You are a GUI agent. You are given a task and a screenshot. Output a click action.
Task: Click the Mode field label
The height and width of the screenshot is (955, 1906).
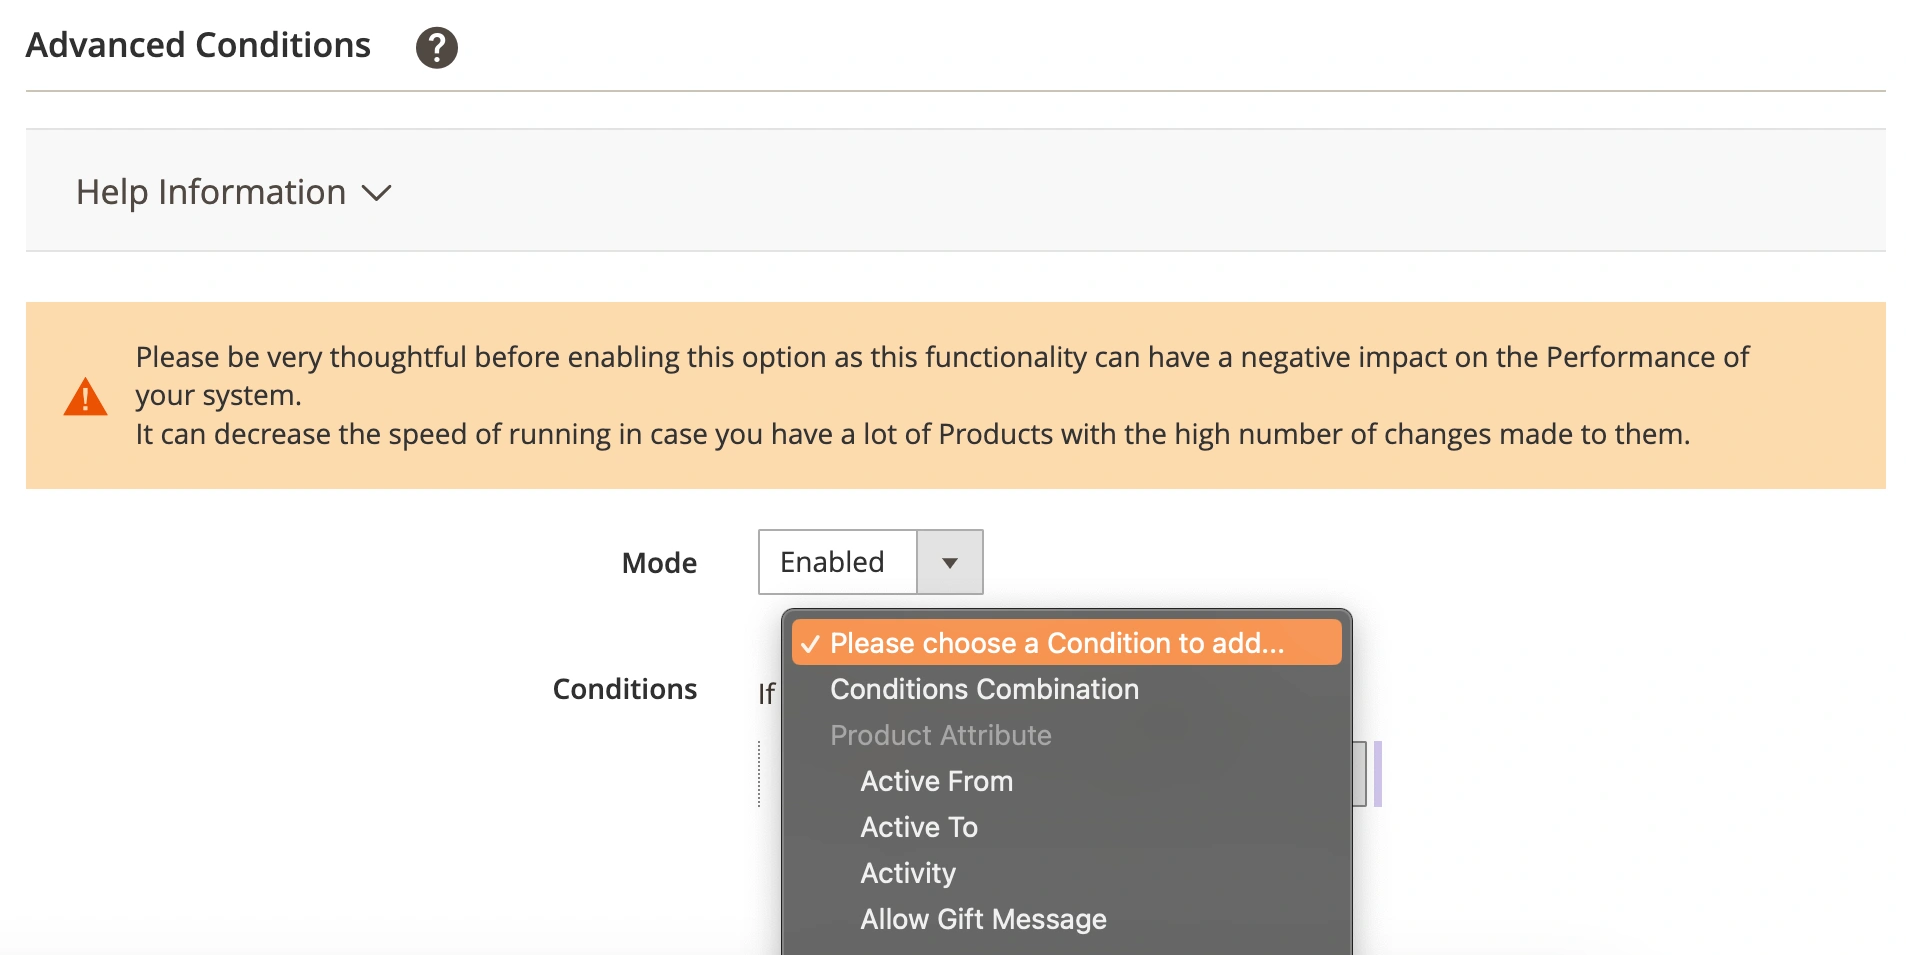(658, 562)
